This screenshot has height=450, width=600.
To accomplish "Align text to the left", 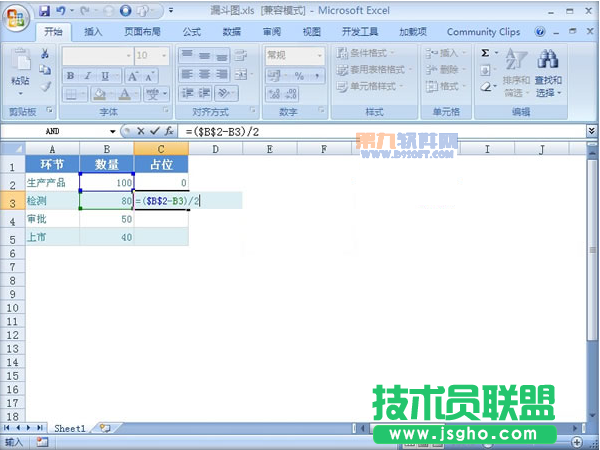I will click(187, 74).
